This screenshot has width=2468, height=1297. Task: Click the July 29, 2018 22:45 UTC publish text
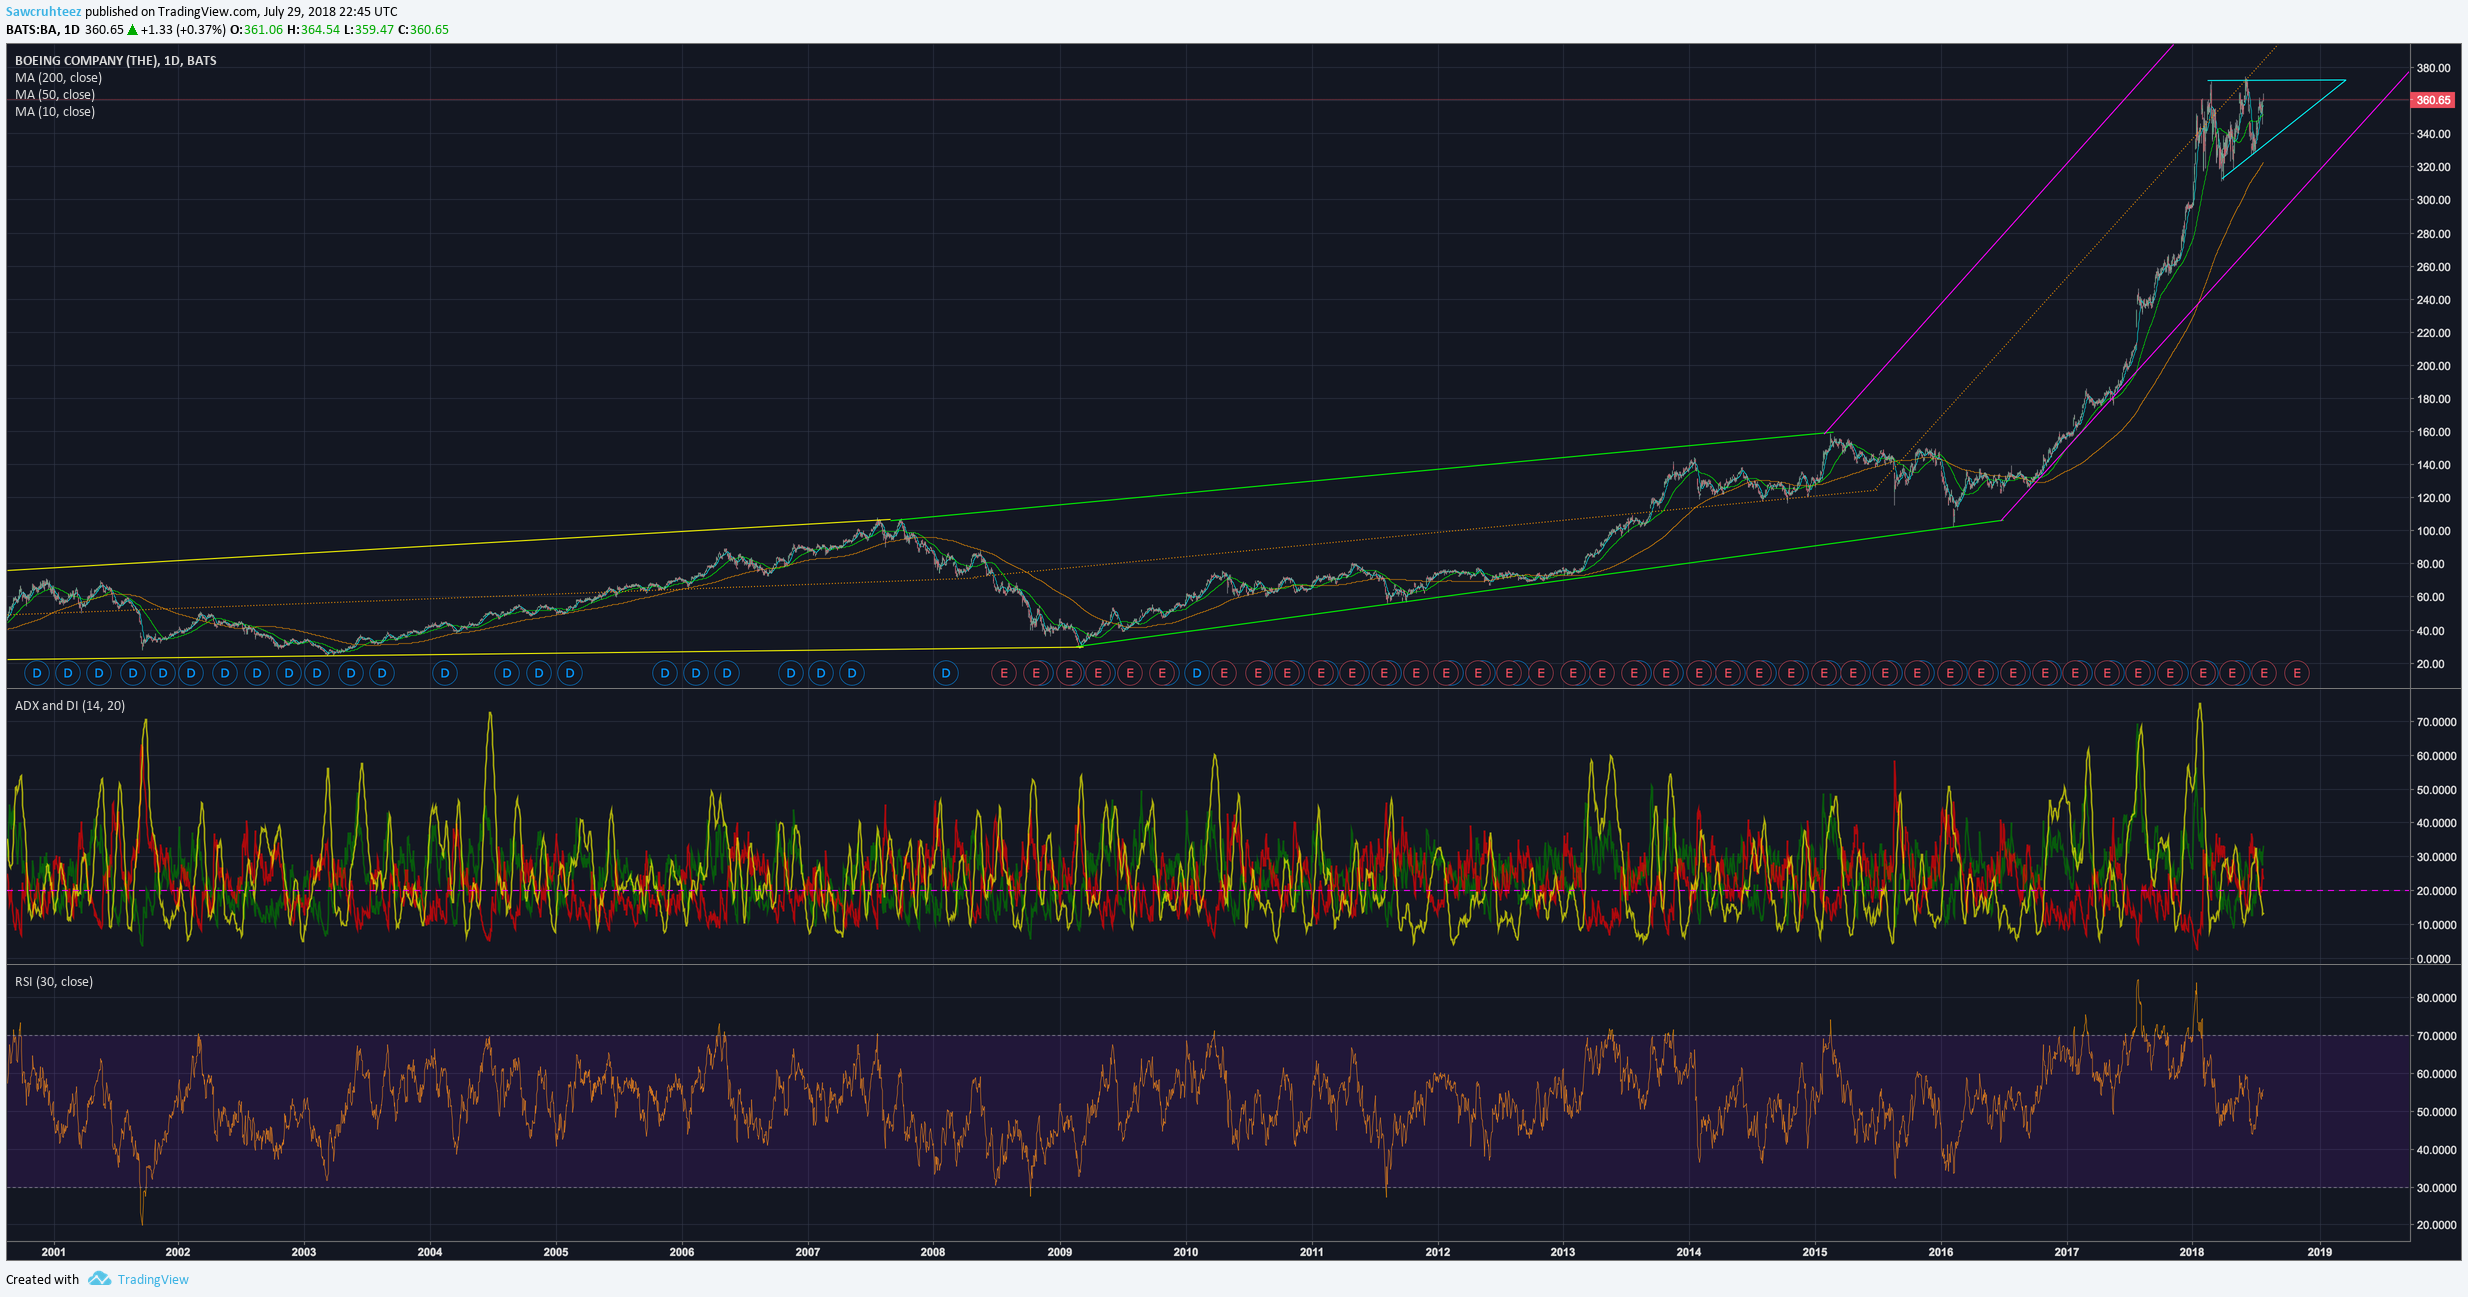coord(330,12)
